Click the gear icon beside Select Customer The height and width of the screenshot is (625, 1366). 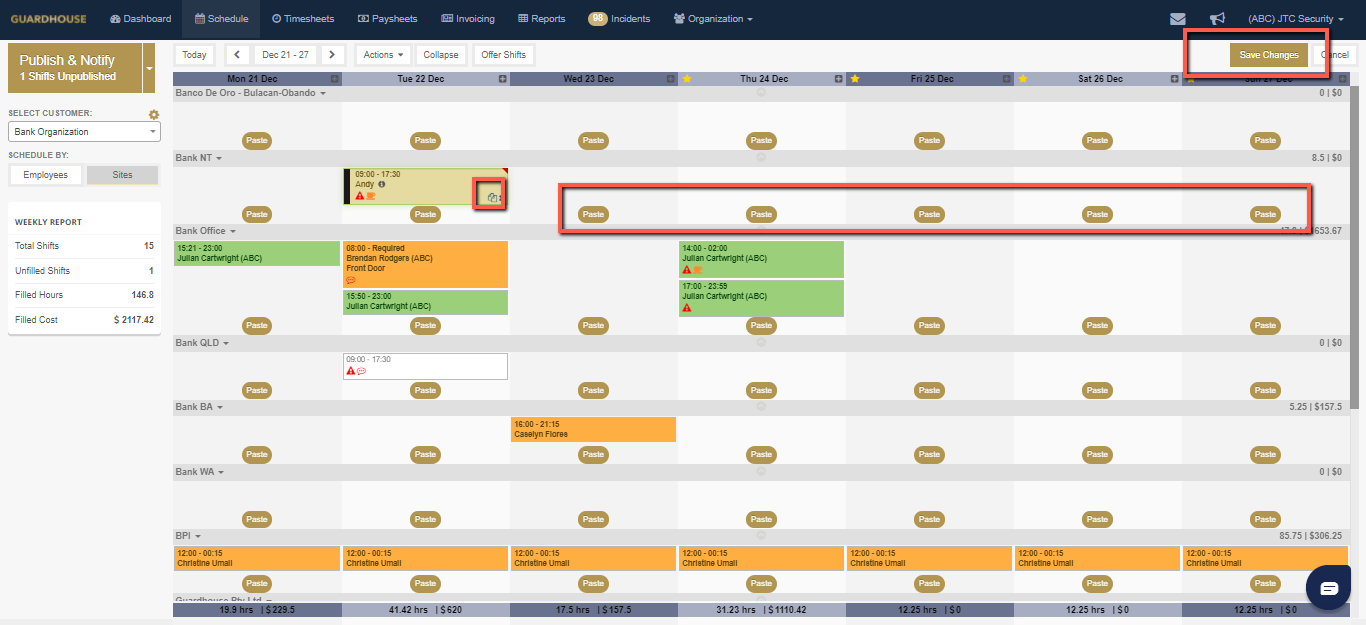click(x=154, y=115)
